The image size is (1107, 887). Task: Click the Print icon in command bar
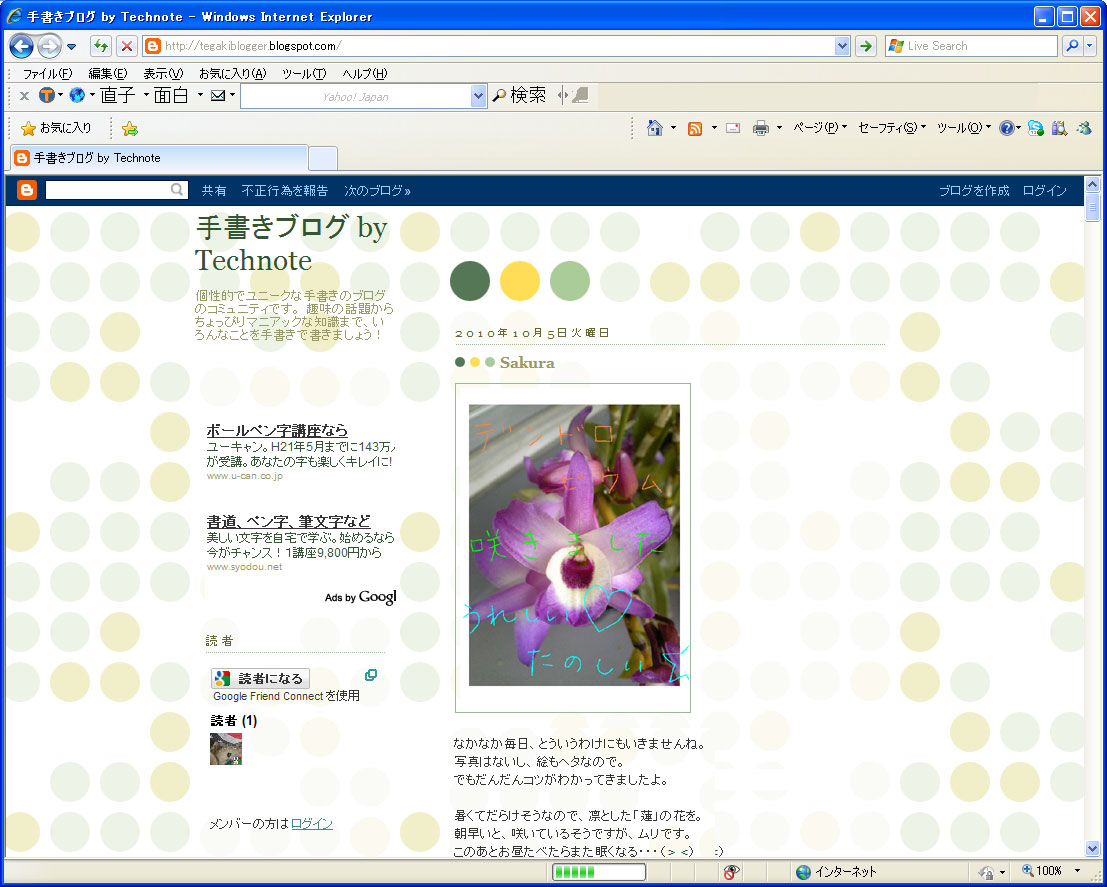760,129
